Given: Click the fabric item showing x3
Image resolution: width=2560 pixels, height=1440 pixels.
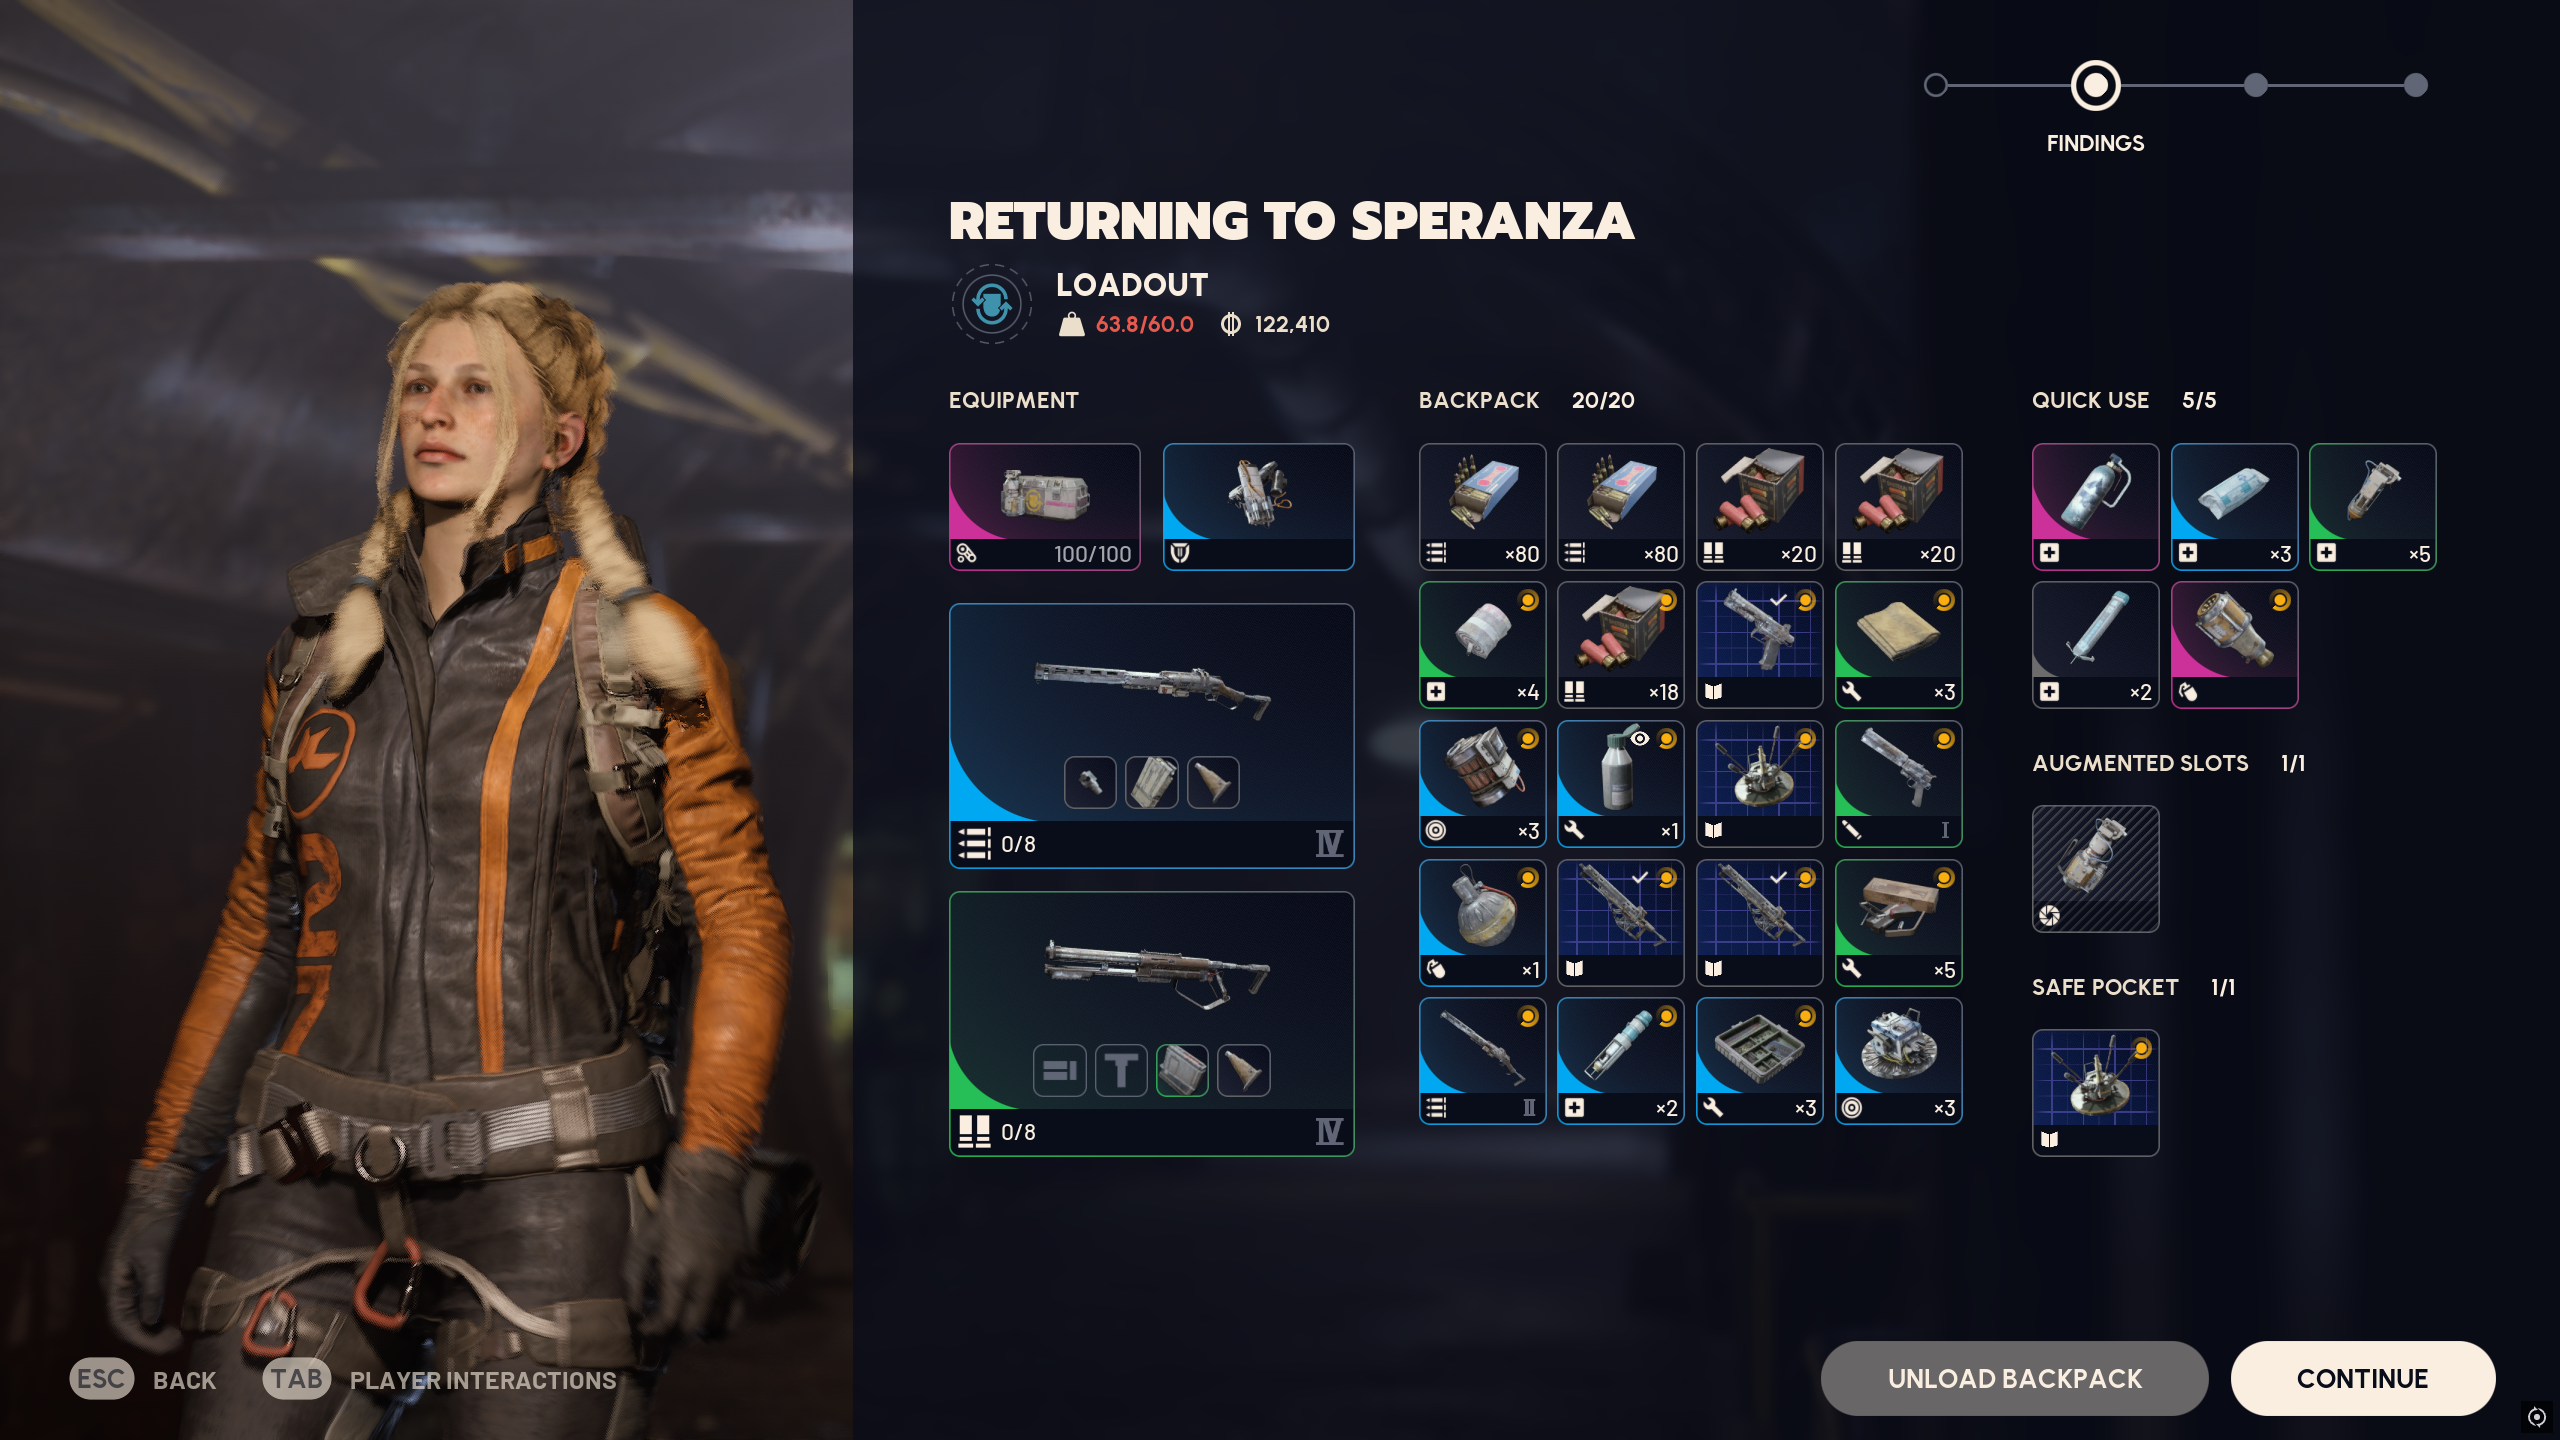Looking at the screenshot, I should point(1898,645).
